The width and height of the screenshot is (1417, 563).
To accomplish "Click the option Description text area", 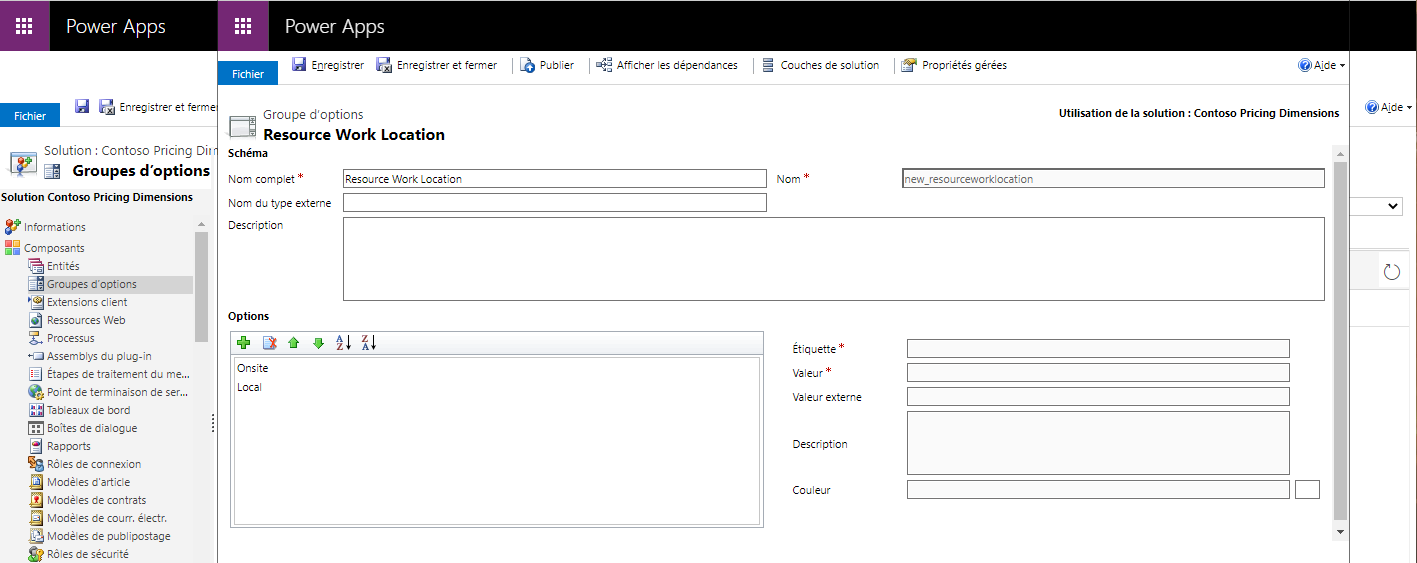I will point(1098,443).
